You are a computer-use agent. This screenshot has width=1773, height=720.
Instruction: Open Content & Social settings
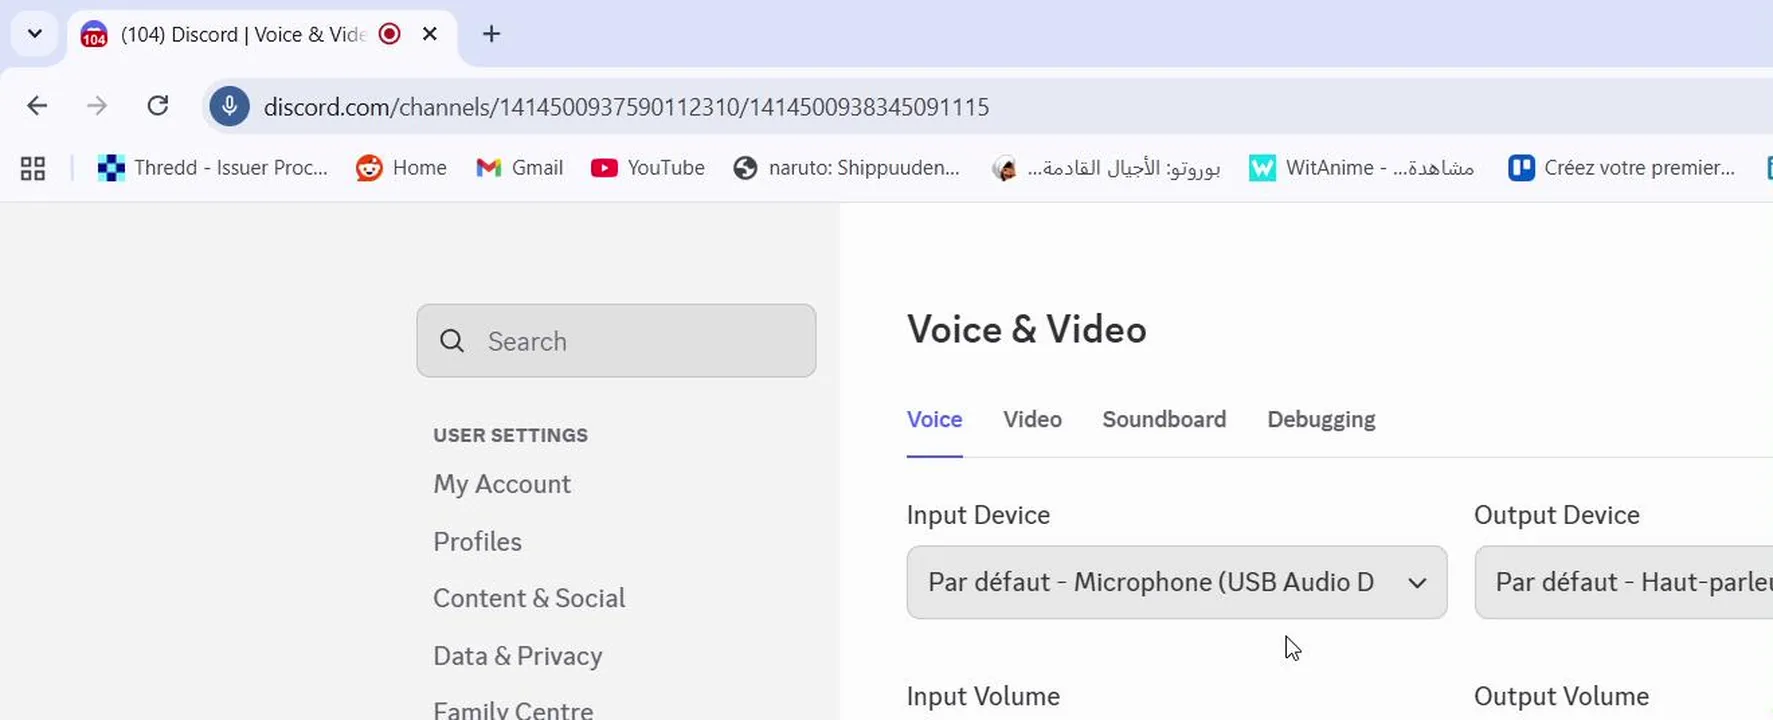(529, 598)
